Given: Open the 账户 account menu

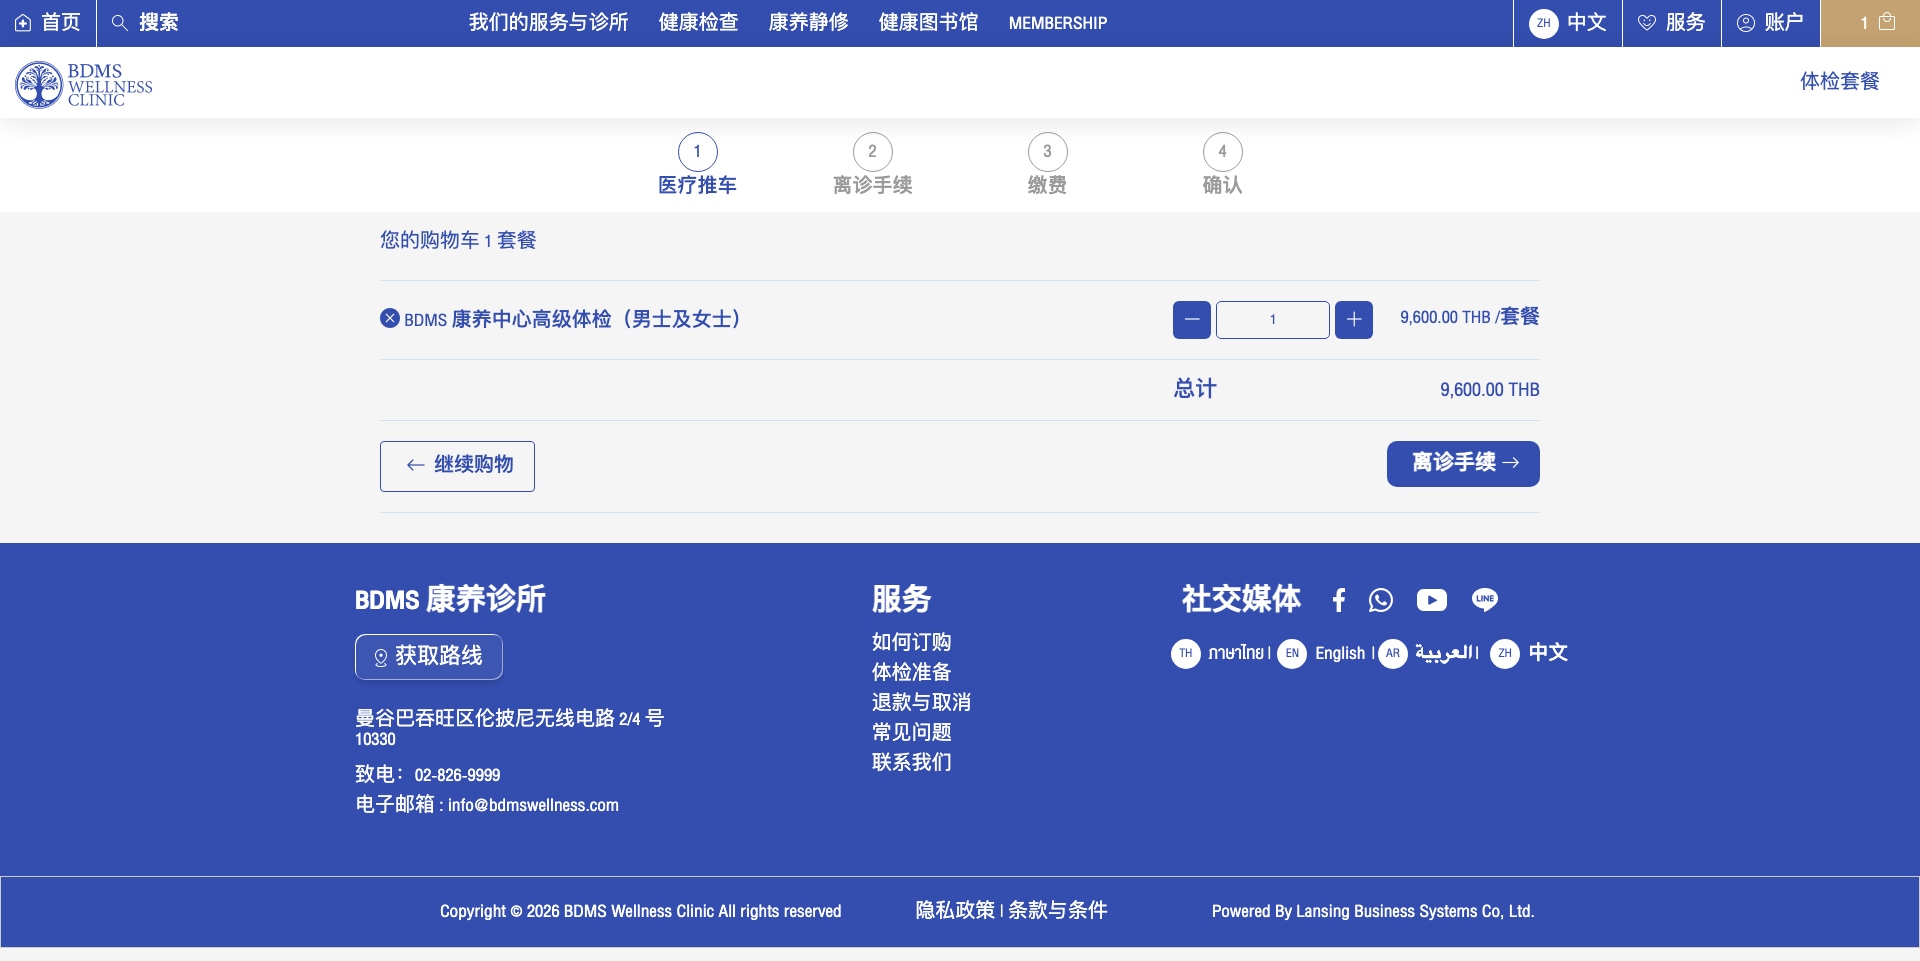Looking at the screenshot, I should [1770, 23].
